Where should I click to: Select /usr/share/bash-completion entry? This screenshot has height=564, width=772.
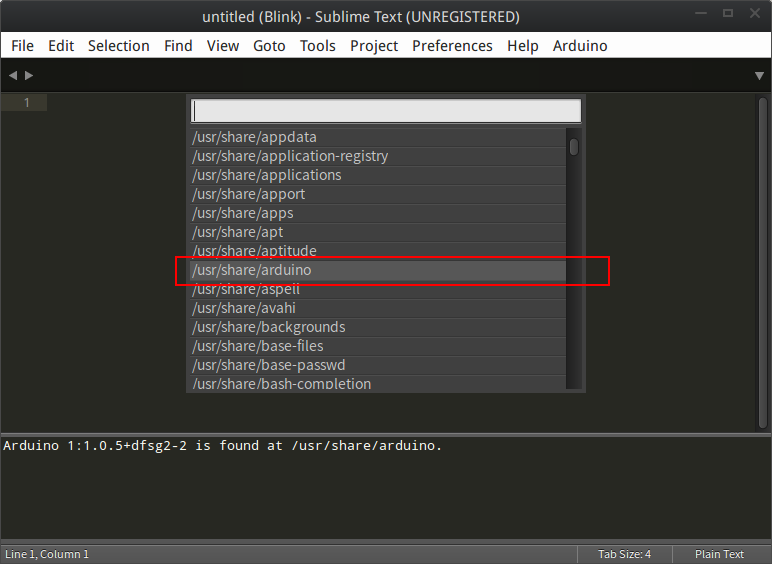(x=378, y=383)
